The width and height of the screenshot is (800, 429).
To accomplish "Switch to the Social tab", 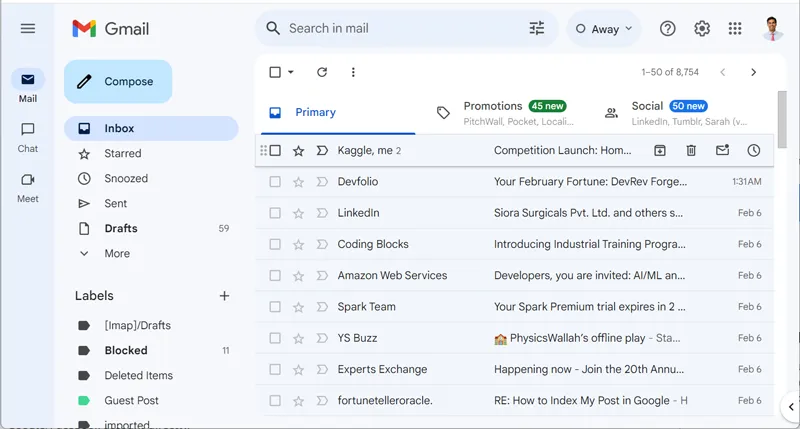I will coord(676,113).
